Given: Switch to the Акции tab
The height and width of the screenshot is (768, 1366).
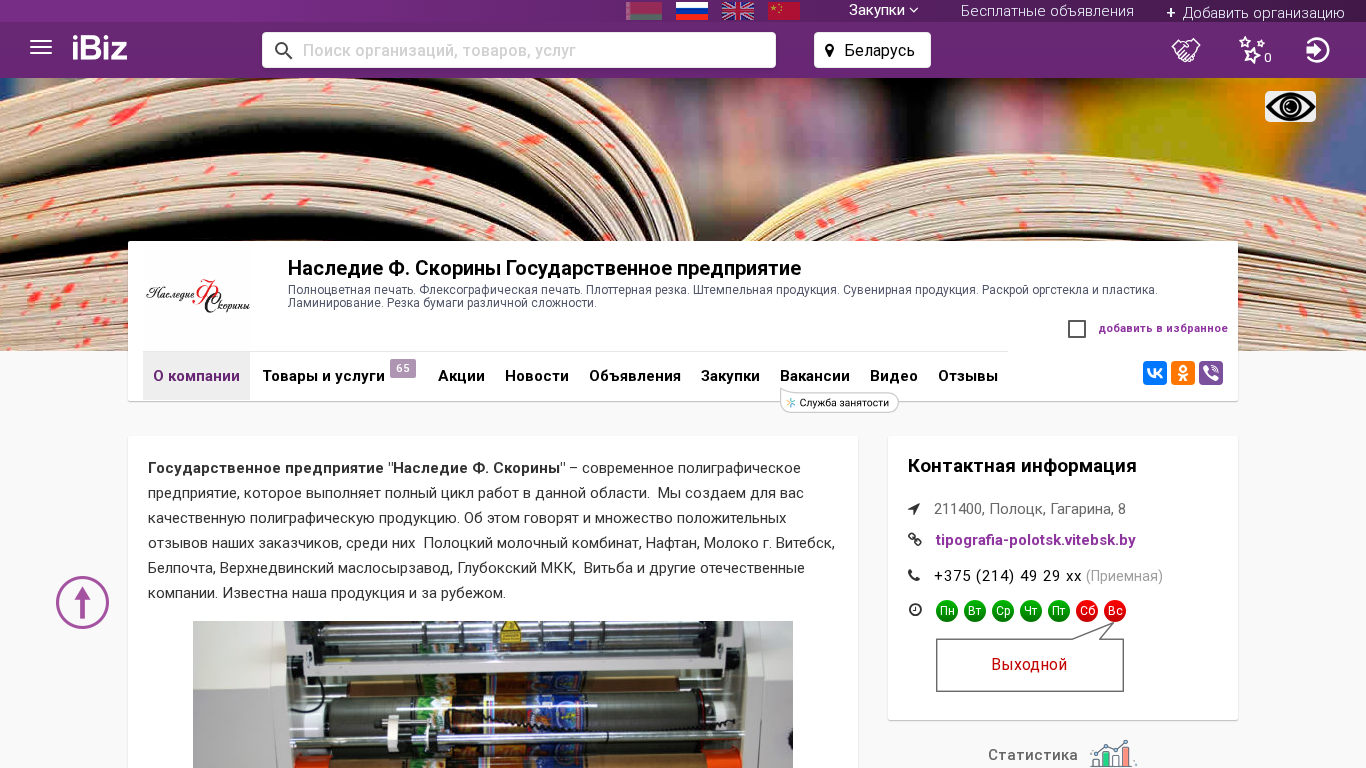Looking at the screenshot, I should pyautogui.click(x=461, y=376).
